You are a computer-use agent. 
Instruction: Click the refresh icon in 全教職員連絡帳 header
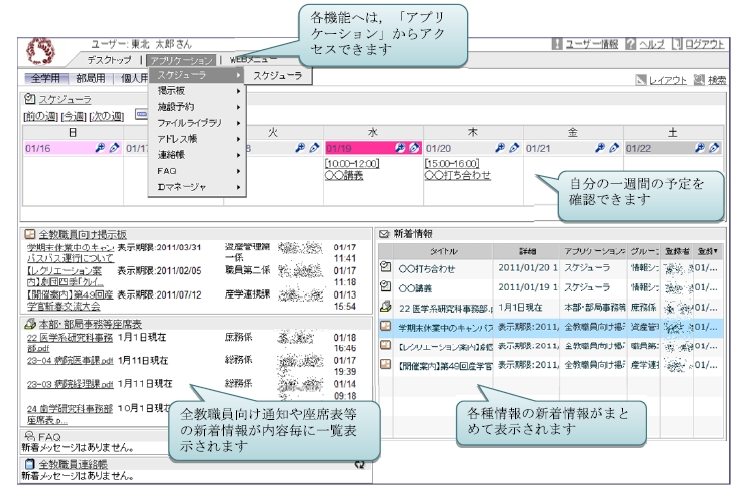(360, 465)
